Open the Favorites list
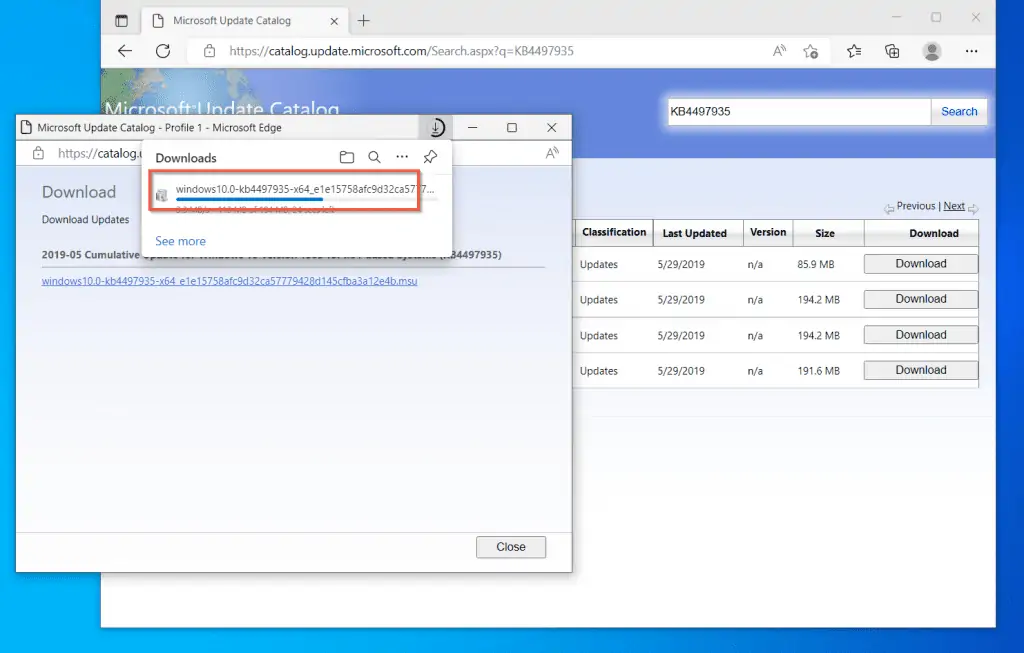 point(854,51)
